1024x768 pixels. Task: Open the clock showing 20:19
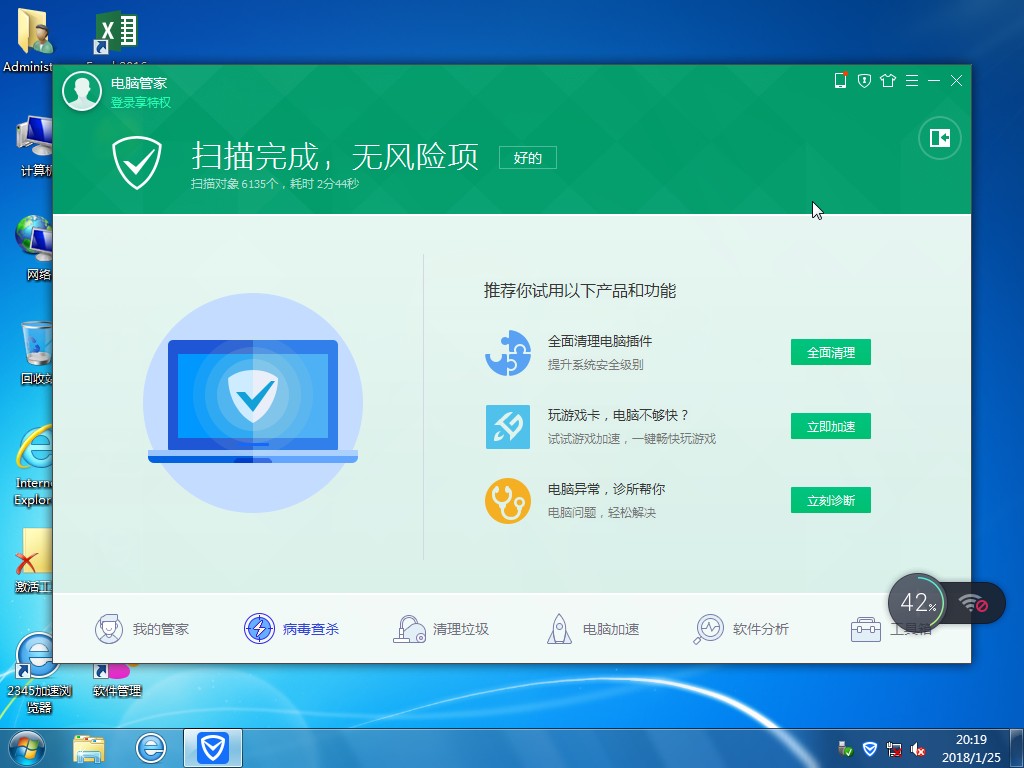[971, 748]
